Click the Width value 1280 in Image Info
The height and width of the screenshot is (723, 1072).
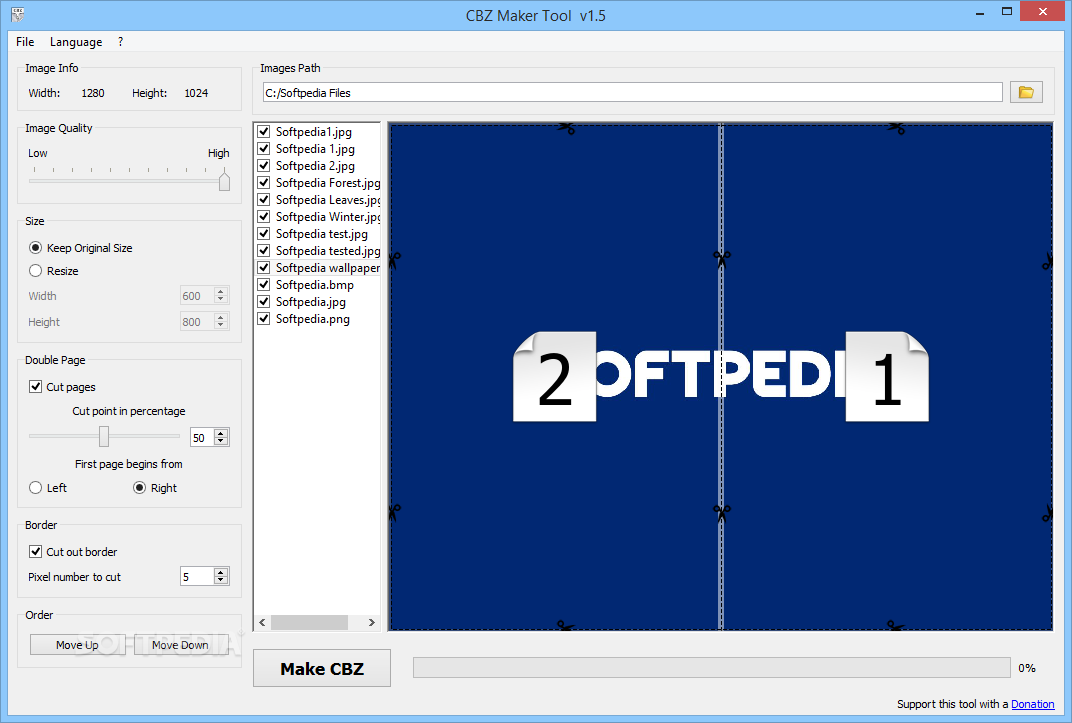click(93, 93)
